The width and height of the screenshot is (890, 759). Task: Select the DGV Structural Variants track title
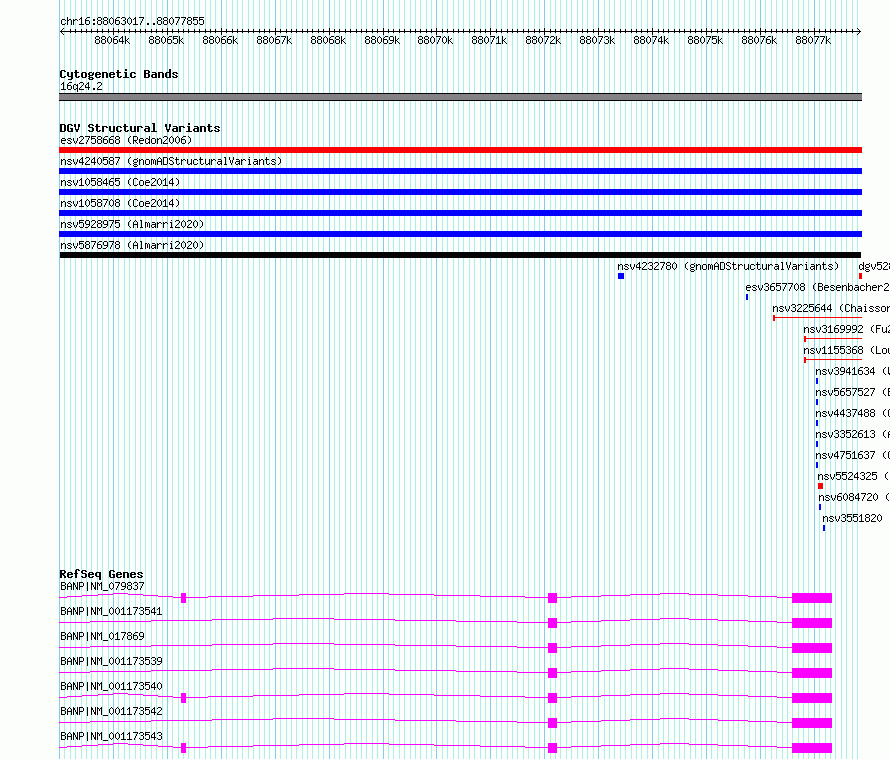[140, 128]
